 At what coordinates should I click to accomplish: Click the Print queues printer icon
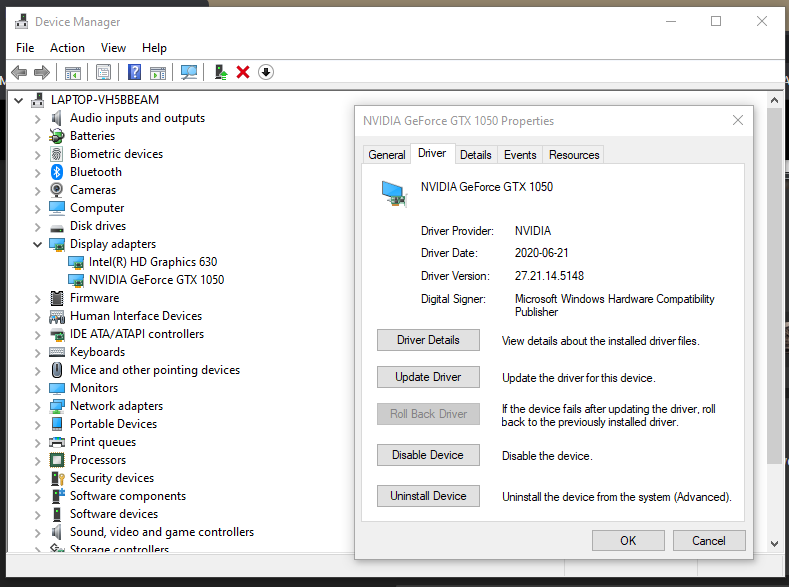point(57,442)
